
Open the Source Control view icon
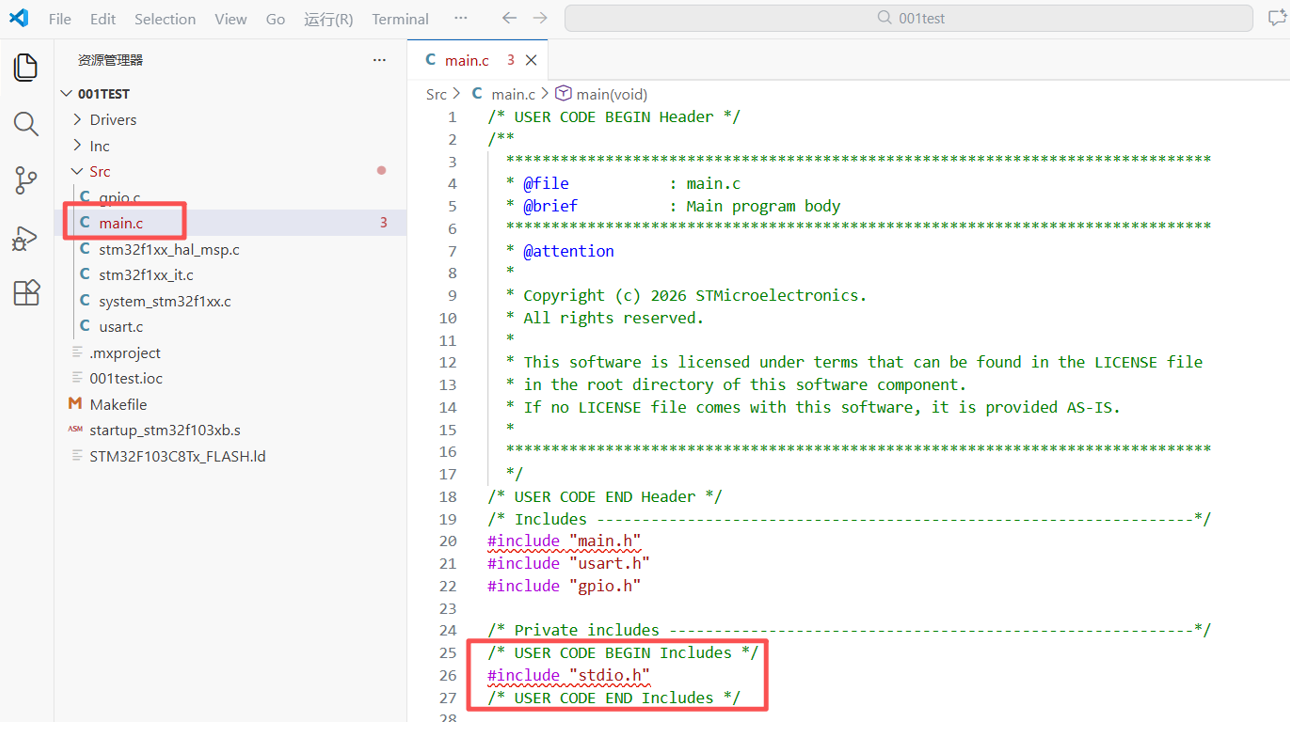26,180
